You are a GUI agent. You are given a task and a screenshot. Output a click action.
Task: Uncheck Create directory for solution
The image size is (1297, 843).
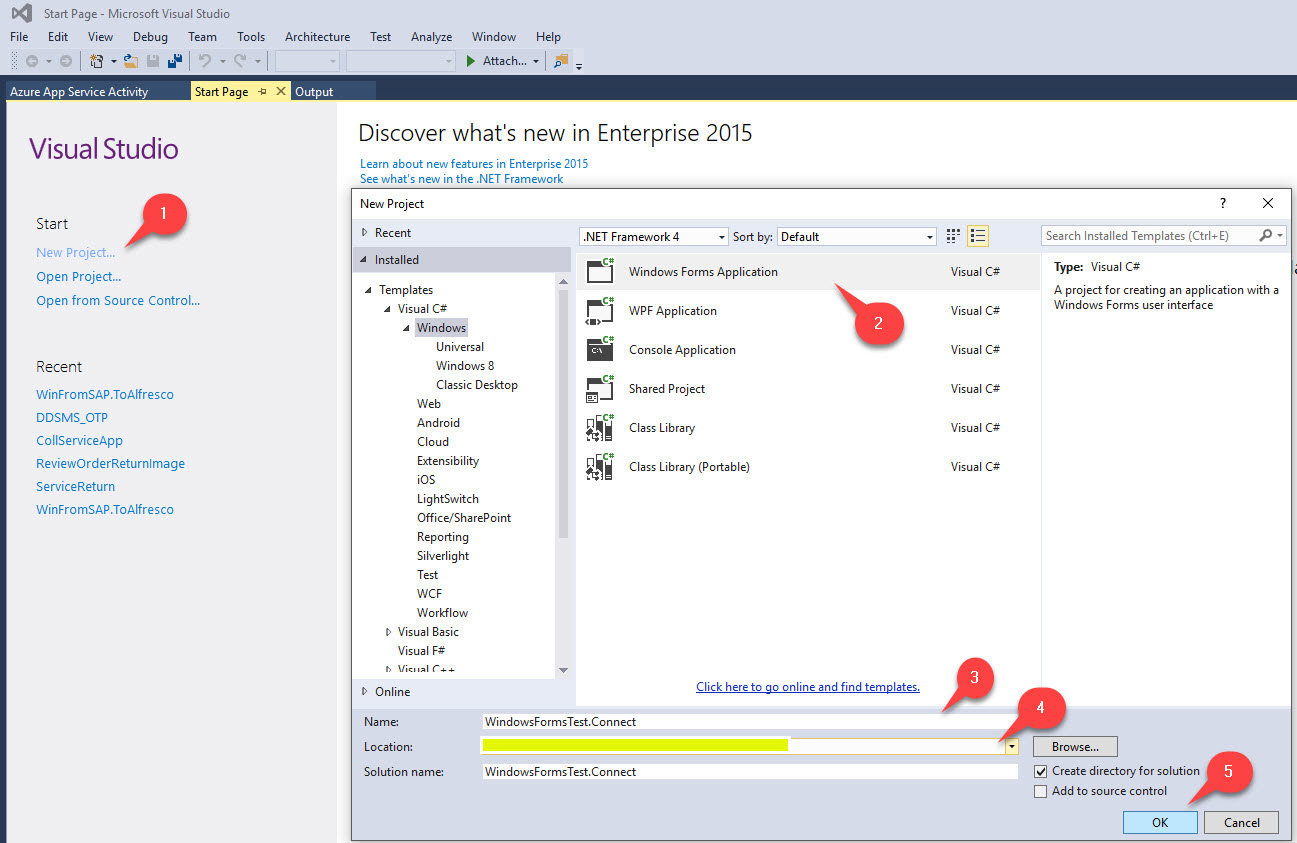click(1042, 771)
